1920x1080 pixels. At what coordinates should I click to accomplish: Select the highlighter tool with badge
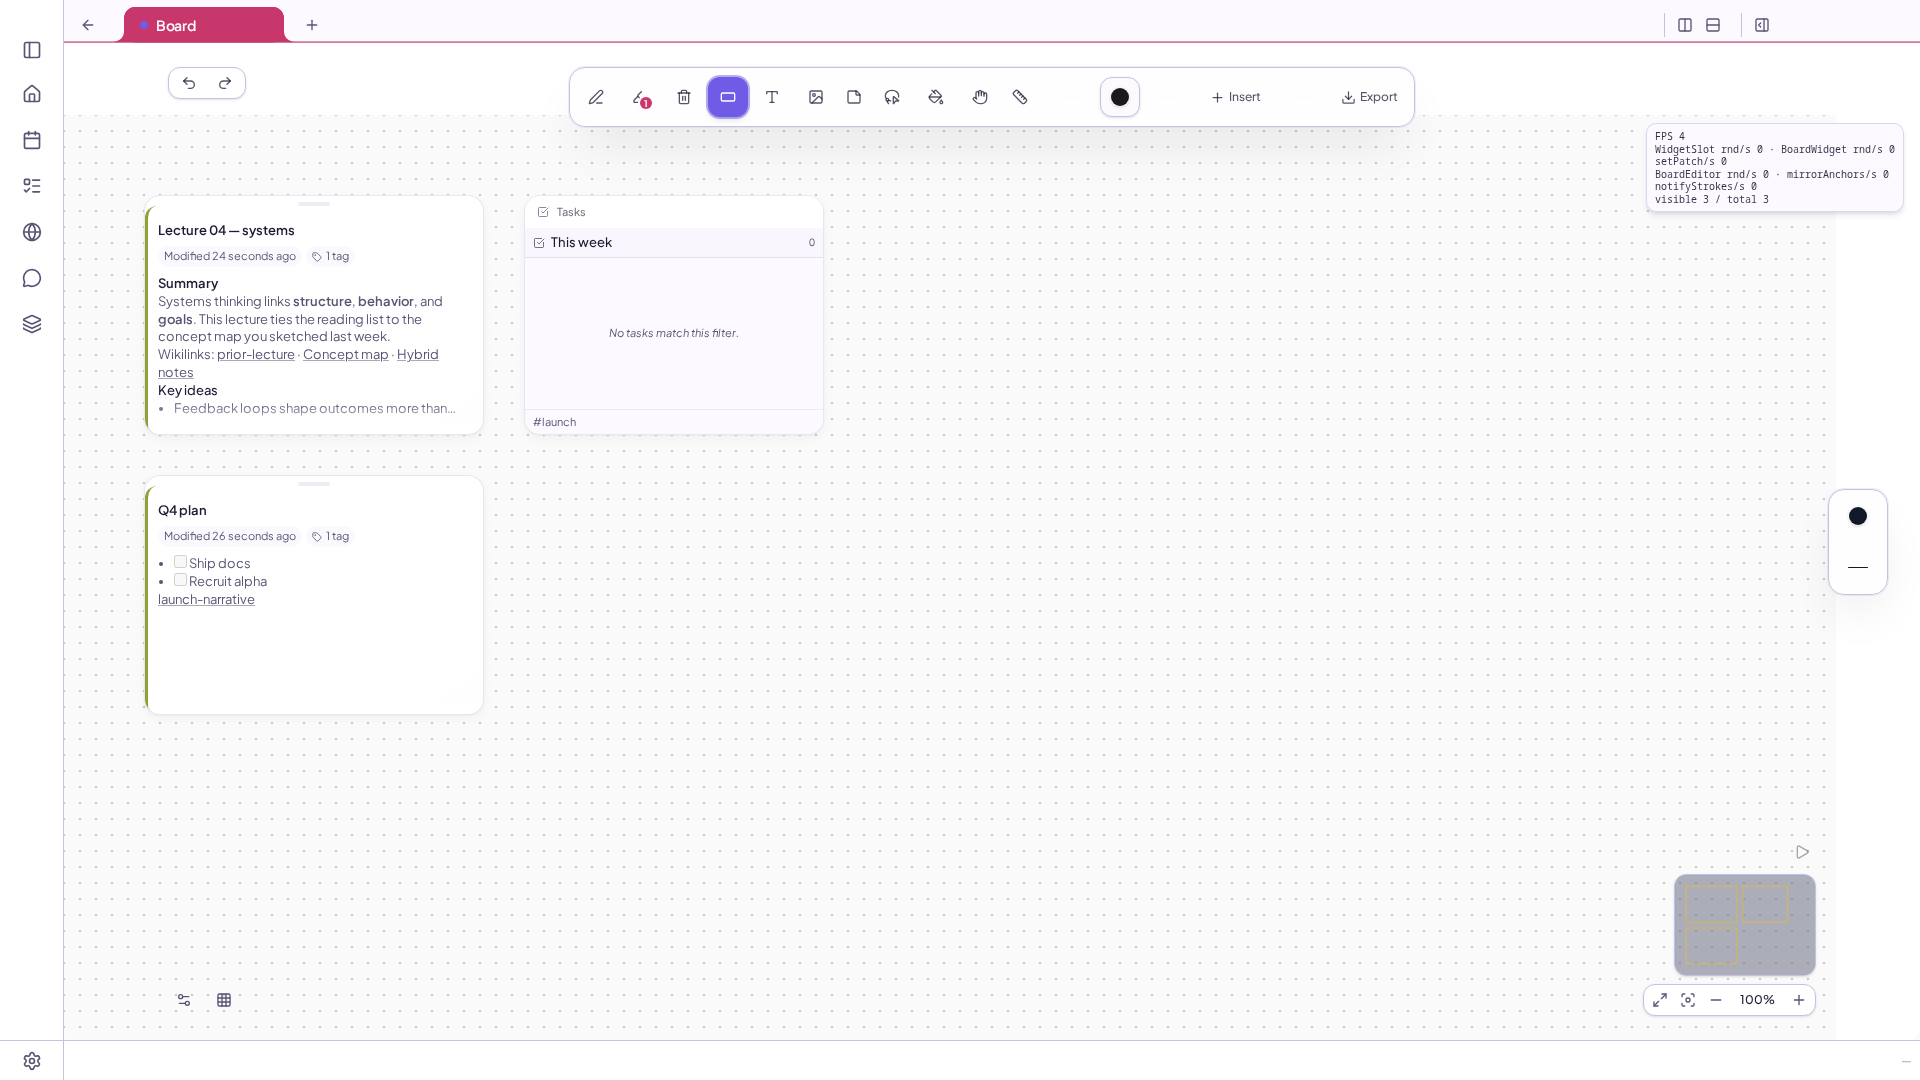coord(640,97)
